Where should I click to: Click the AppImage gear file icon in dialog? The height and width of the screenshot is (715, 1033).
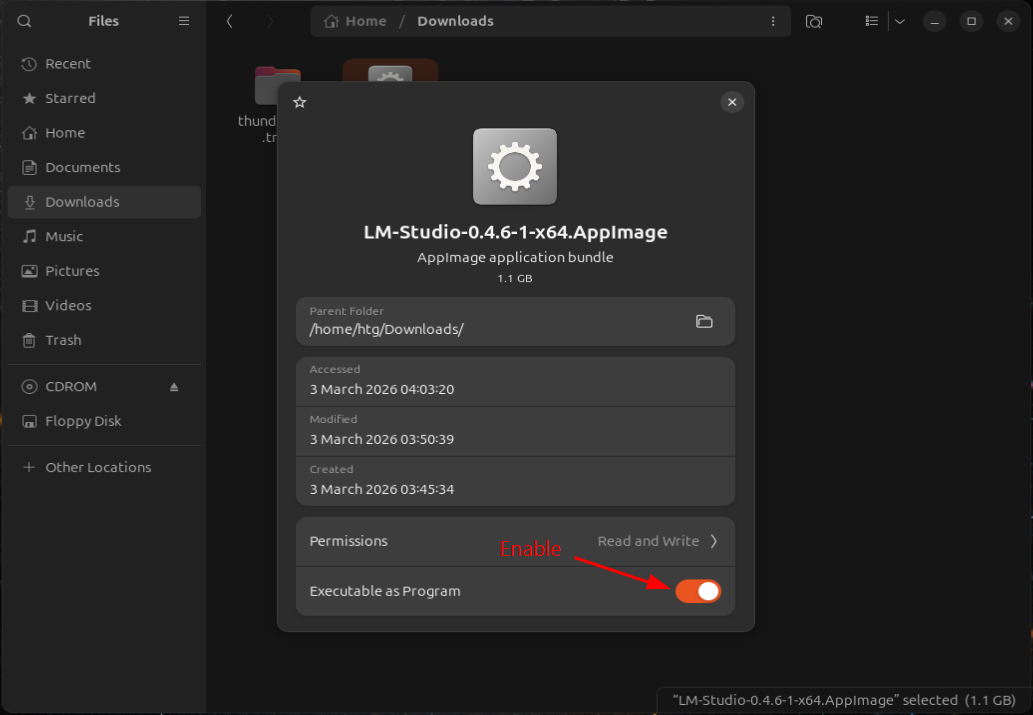pyautogui.click(x=515, y=166)
